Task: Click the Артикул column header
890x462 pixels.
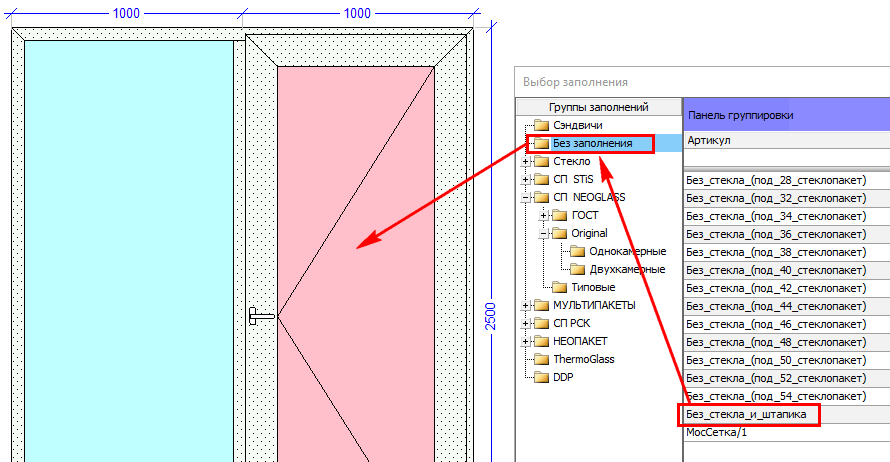Action: coord(787,140)
